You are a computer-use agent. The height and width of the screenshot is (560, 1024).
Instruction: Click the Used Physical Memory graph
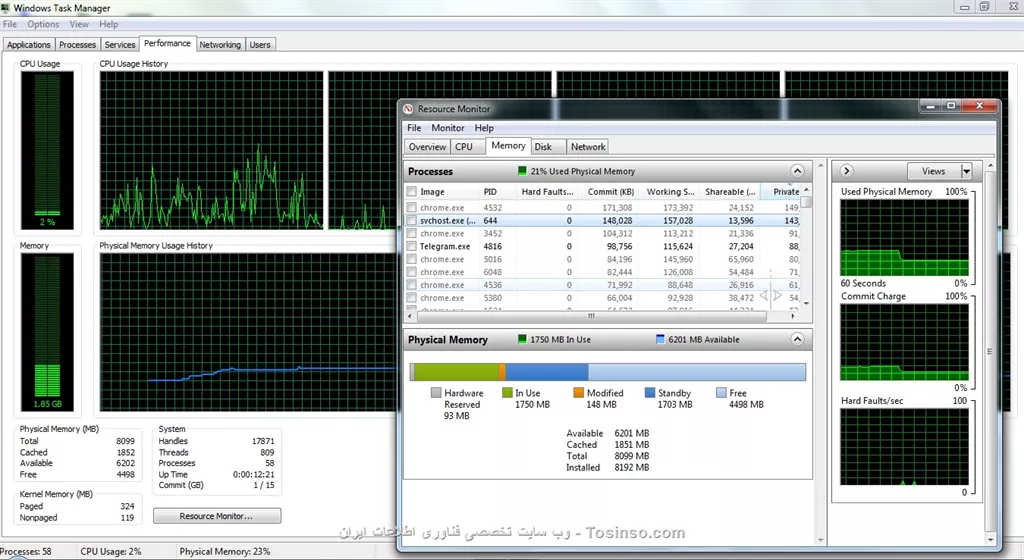click(904, 238)
